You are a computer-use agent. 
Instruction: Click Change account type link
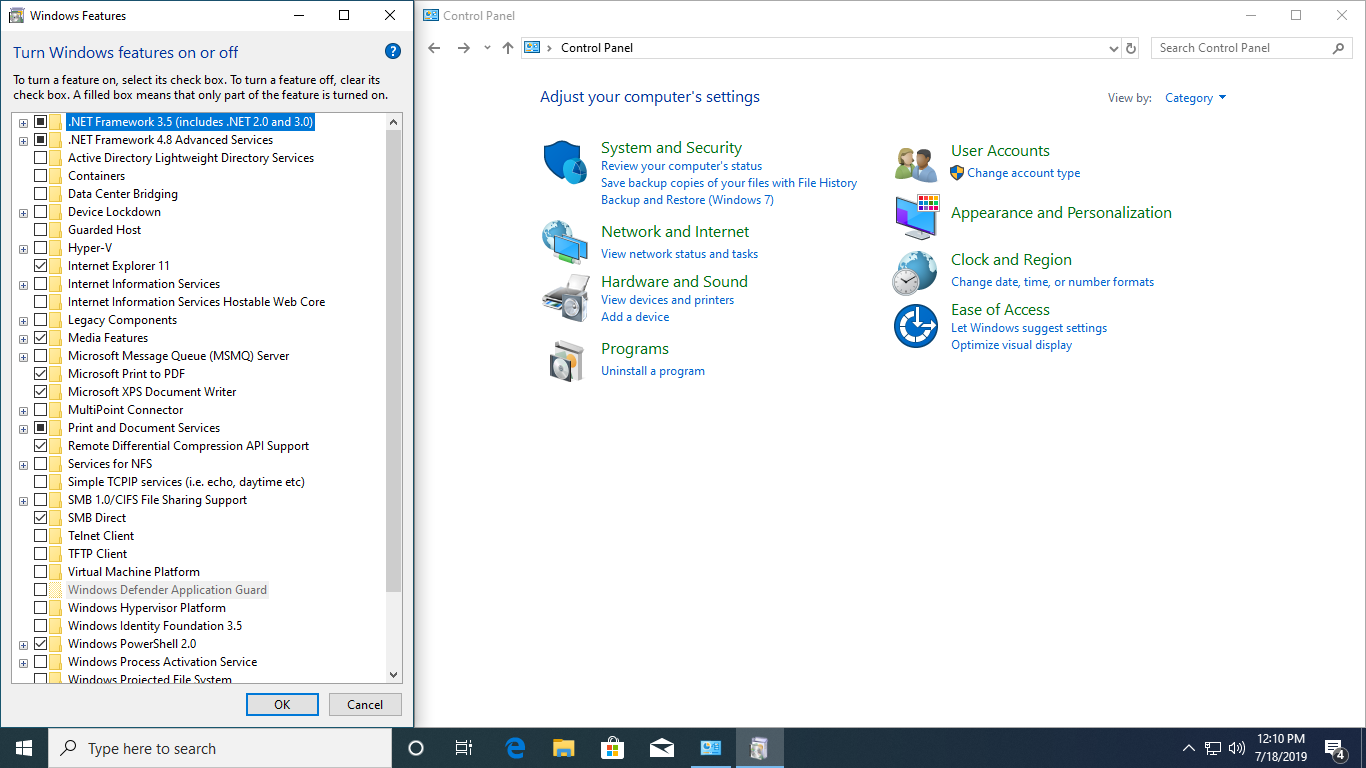pyautogui.click(x=1023, y=173)
